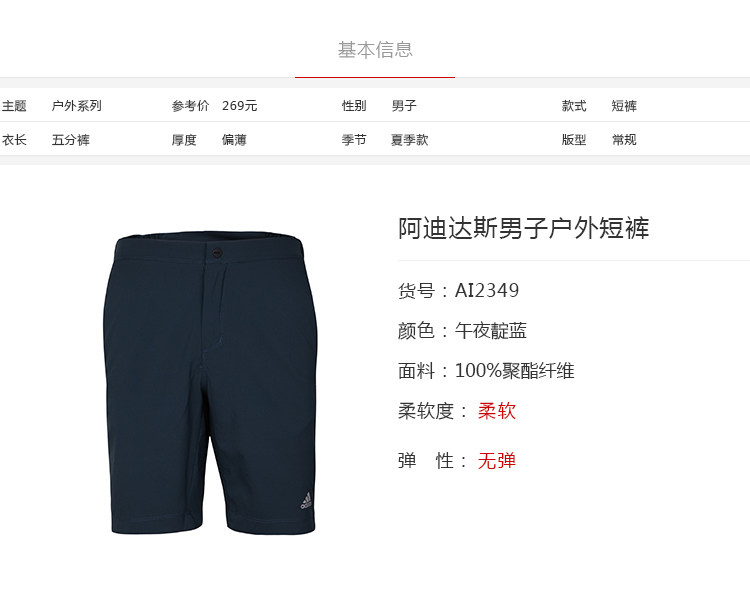Click the 参考价 label
This screenshot has height=606, width=750.
pyautogui.click(x=190, y=106)
